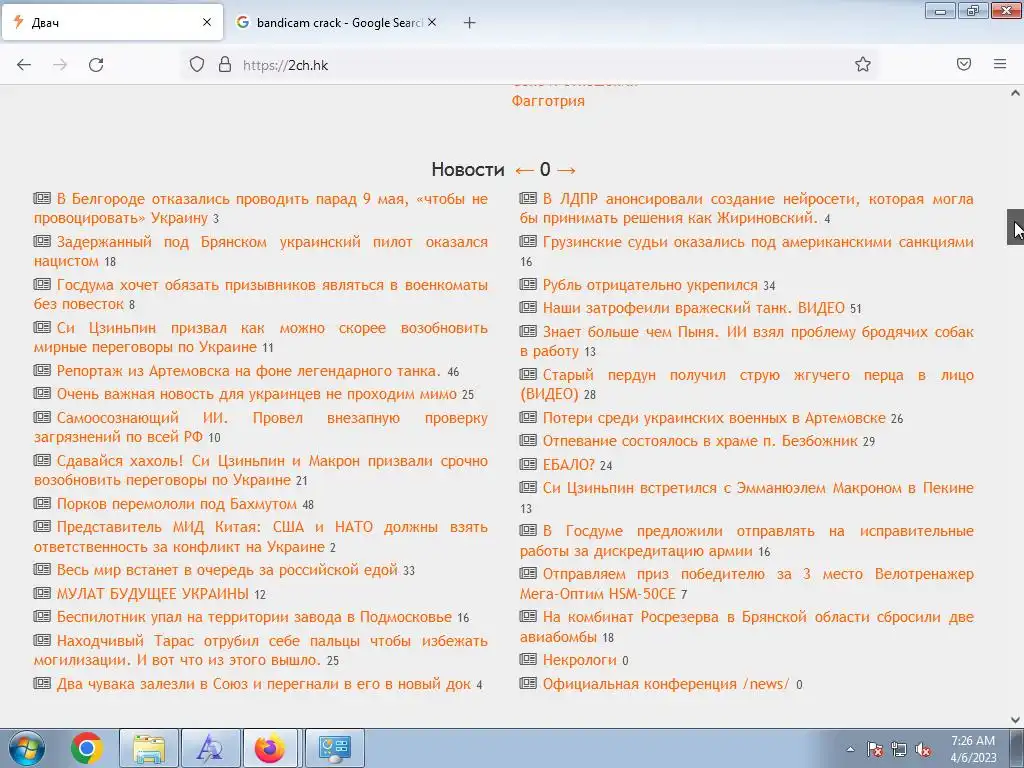Viewport: 1024px width, 768px height.
Task: Open Репортаж из Артемовска thread
Action: pyautogui.click(x=249, y=371)
